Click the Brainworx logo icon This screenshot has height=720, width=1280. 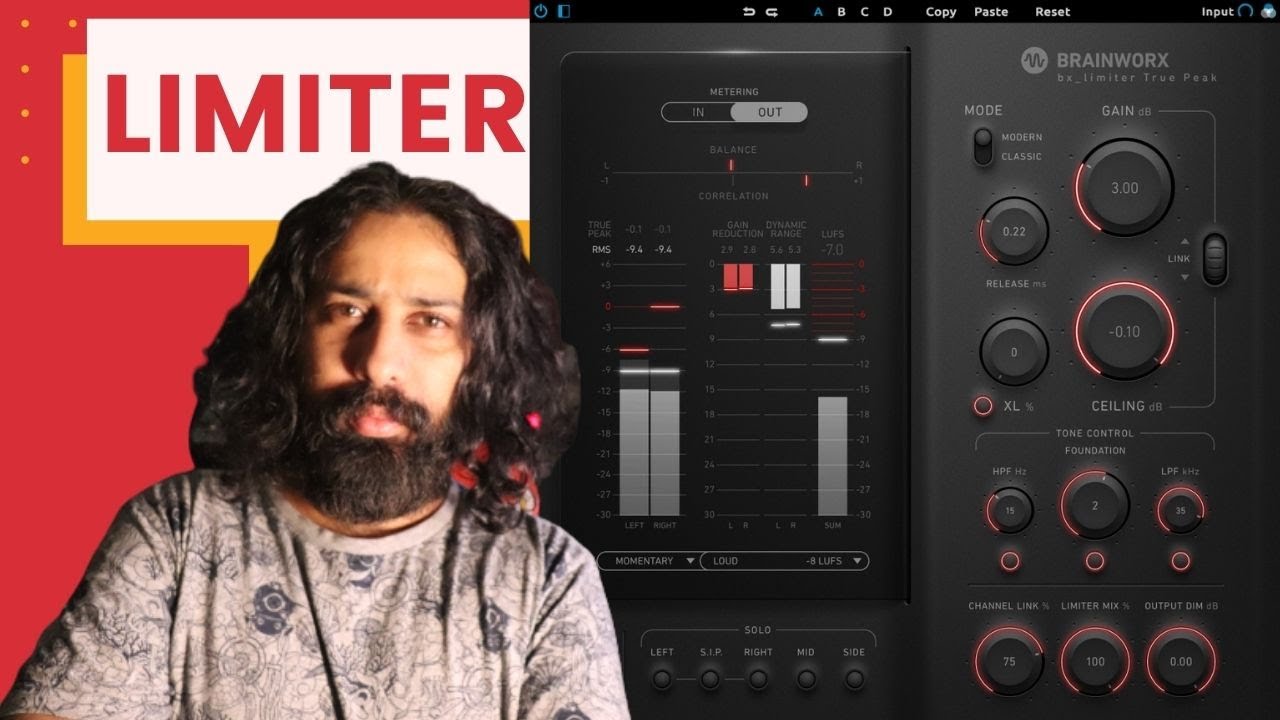(x=1034, y=61)
